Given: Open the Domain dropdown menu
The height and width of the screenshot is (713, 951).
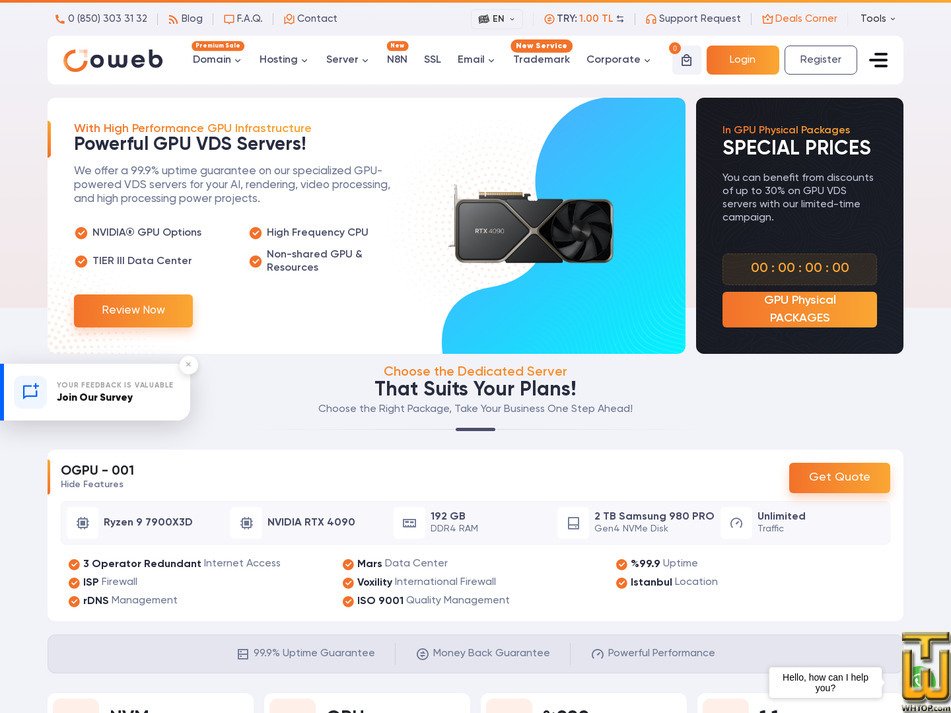Looking at the screenshot, I should [x=217, y=59].
